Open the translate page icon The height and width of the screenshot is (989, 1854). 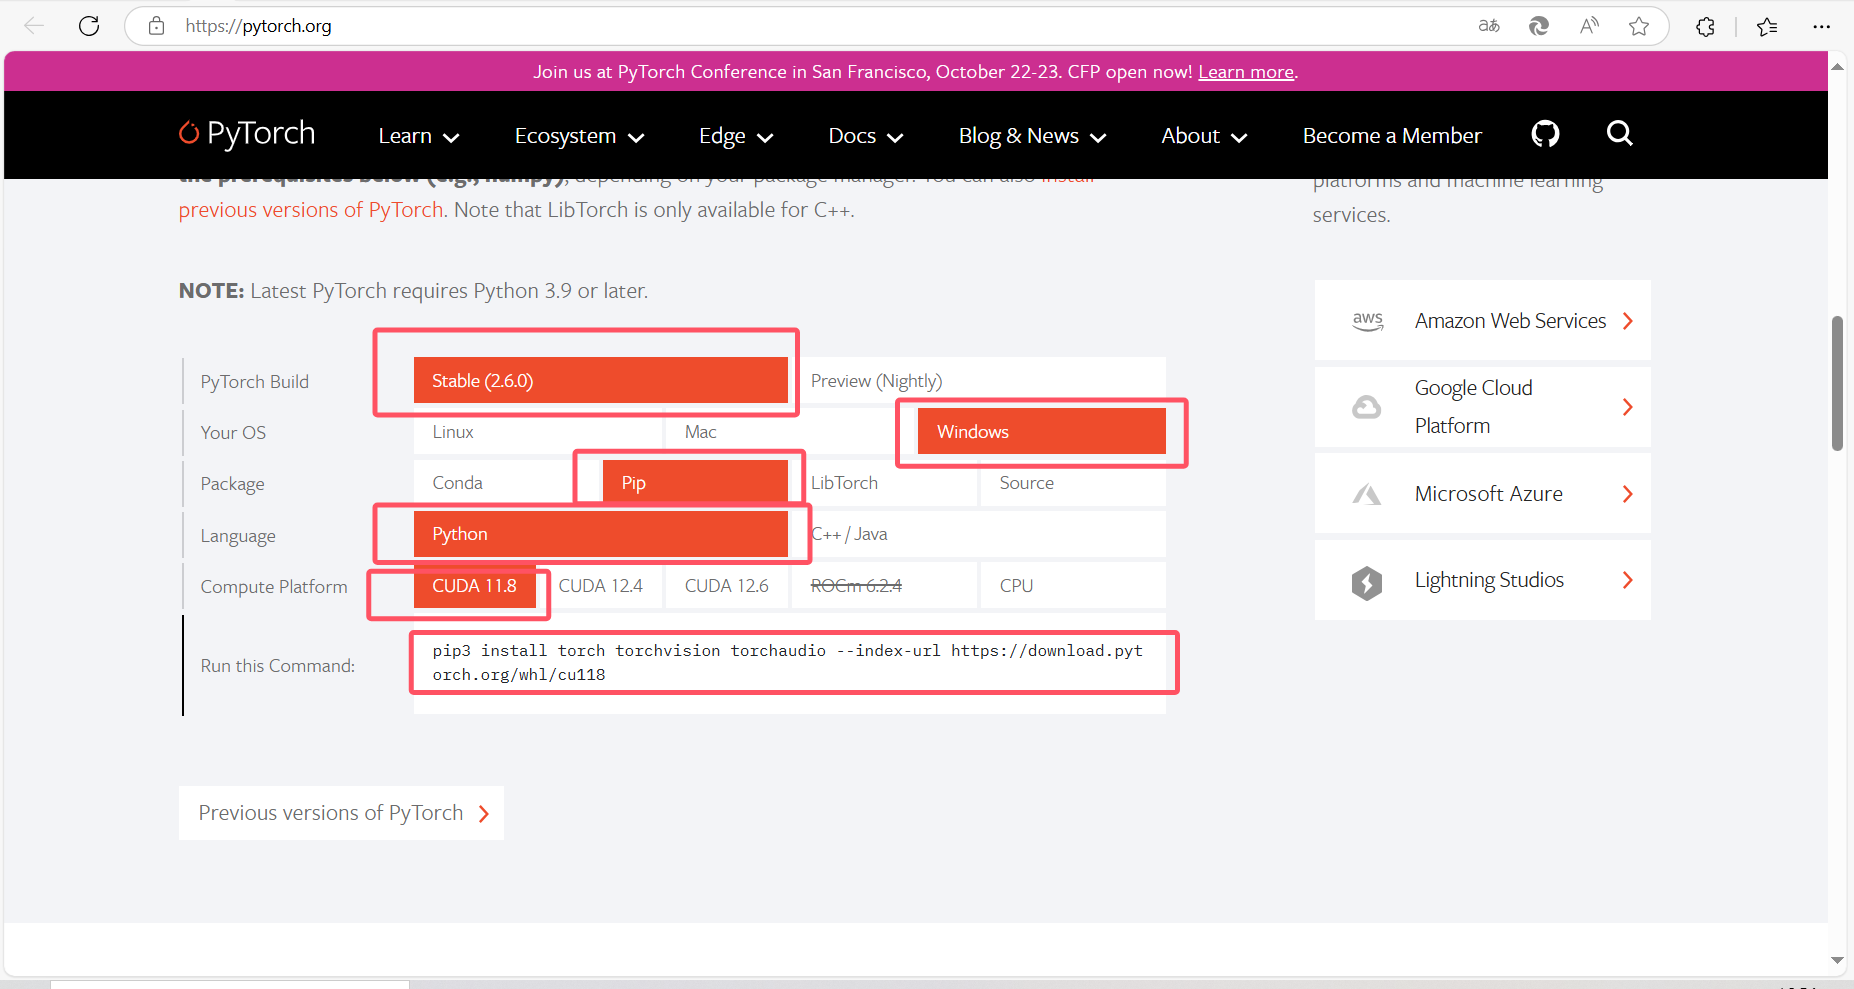[x=1489, y=26]
